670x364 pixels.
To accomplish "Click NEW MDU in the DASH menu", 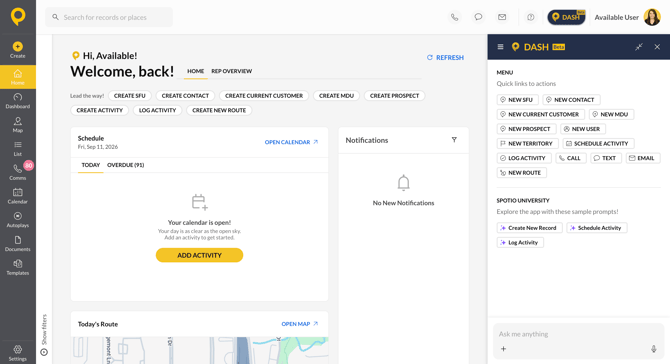I will pyautogui.click(x=611, y=114).
